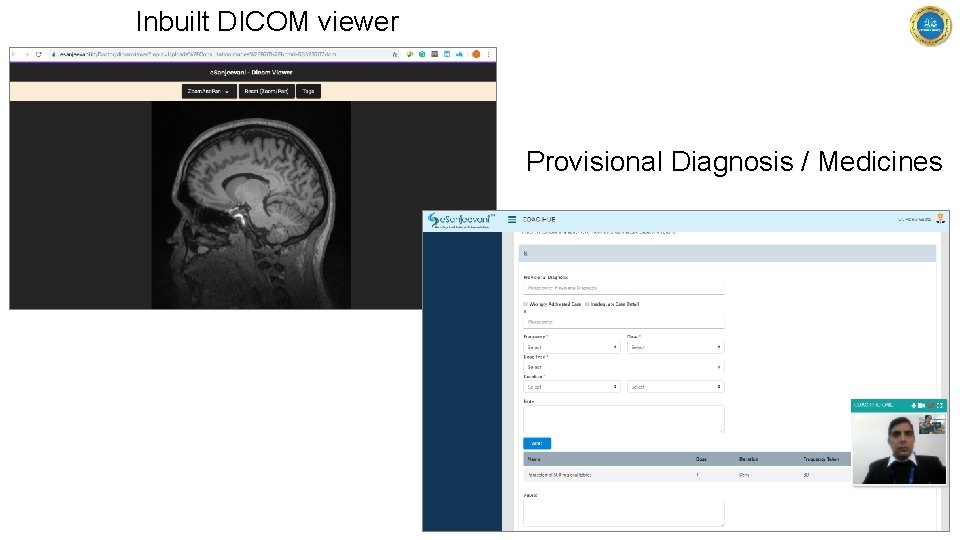This screenshot has height=540, width=960.
Task: Open the Dose select dropdown
Action: click(x=675, y=347)
